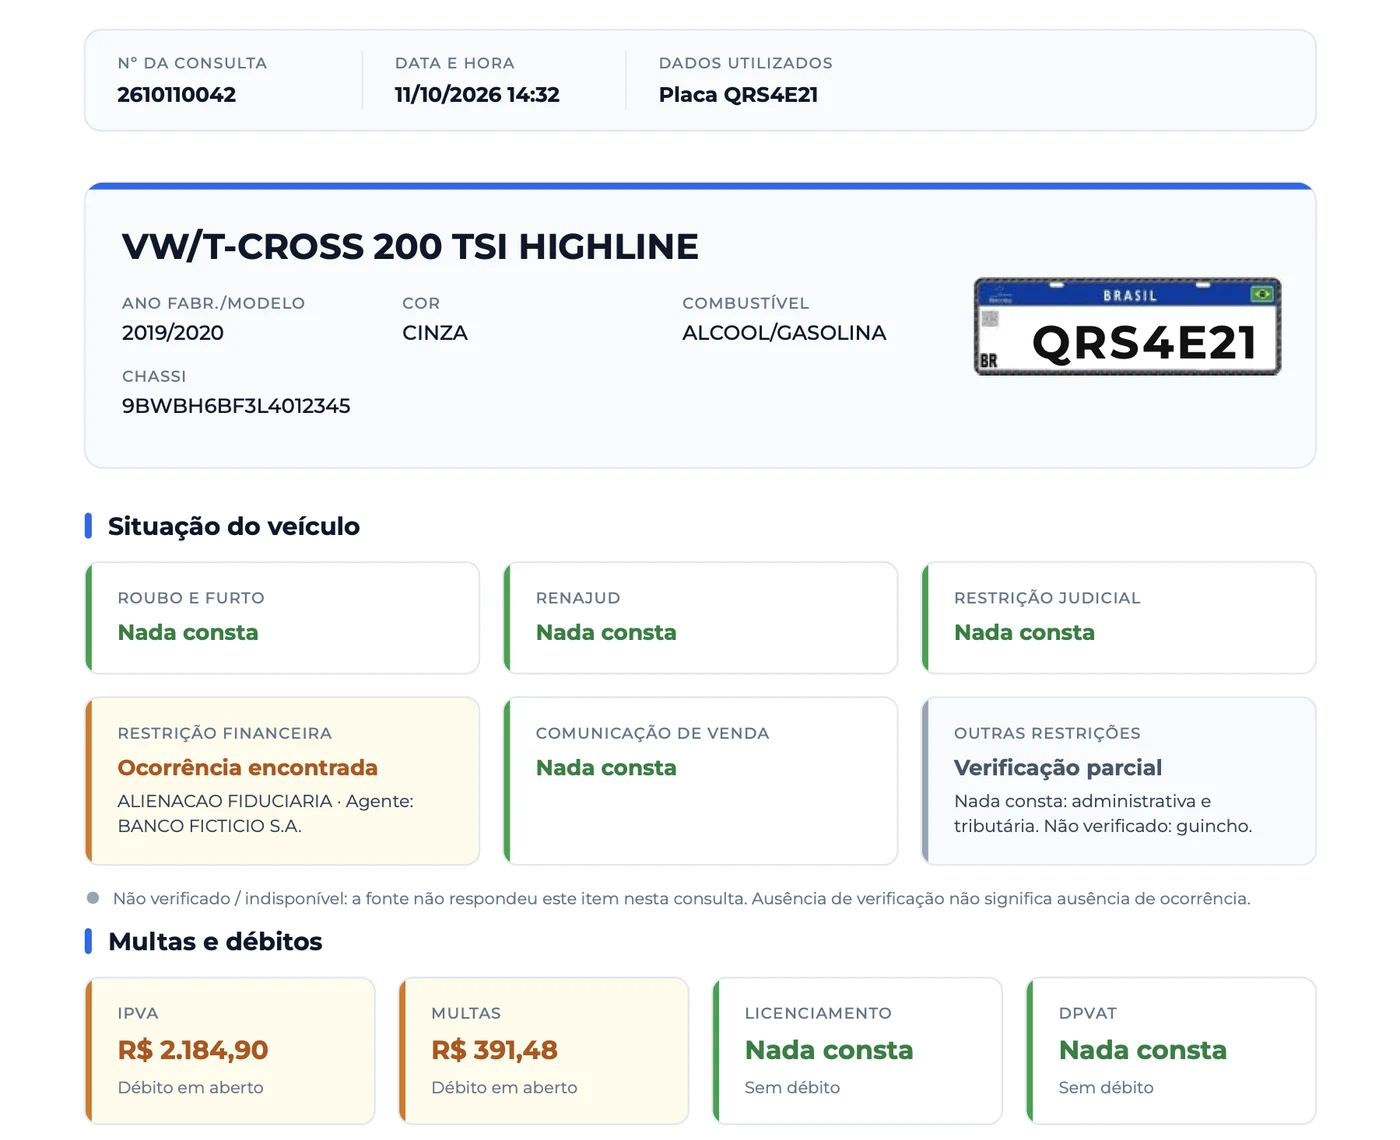
Task: Click the QR code on the license plate
Action: (x=990, y=319)
